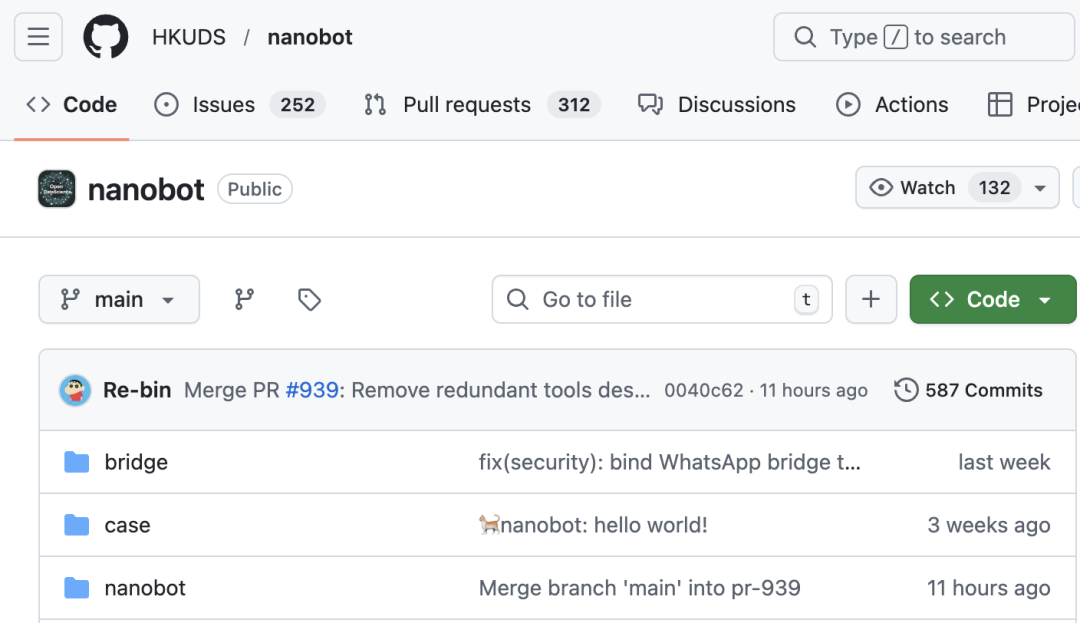The image size is (1080, 623).
Task: Open the bridge folder
Action: click(136, 462)
